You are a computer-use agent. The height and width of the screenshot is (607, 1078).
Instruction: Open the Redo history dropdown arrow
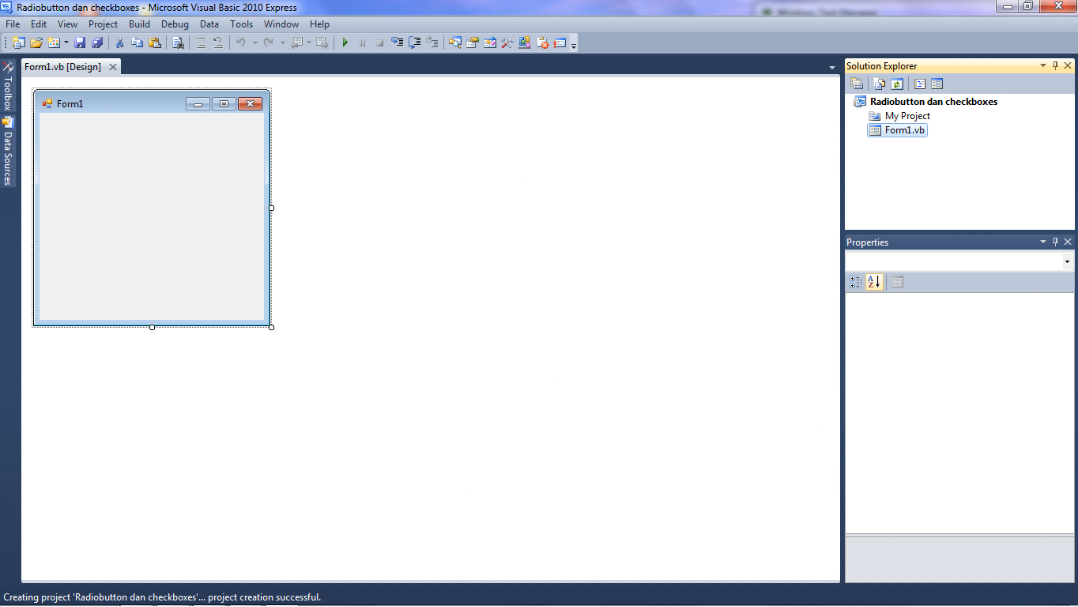click(x=283, y=43)
